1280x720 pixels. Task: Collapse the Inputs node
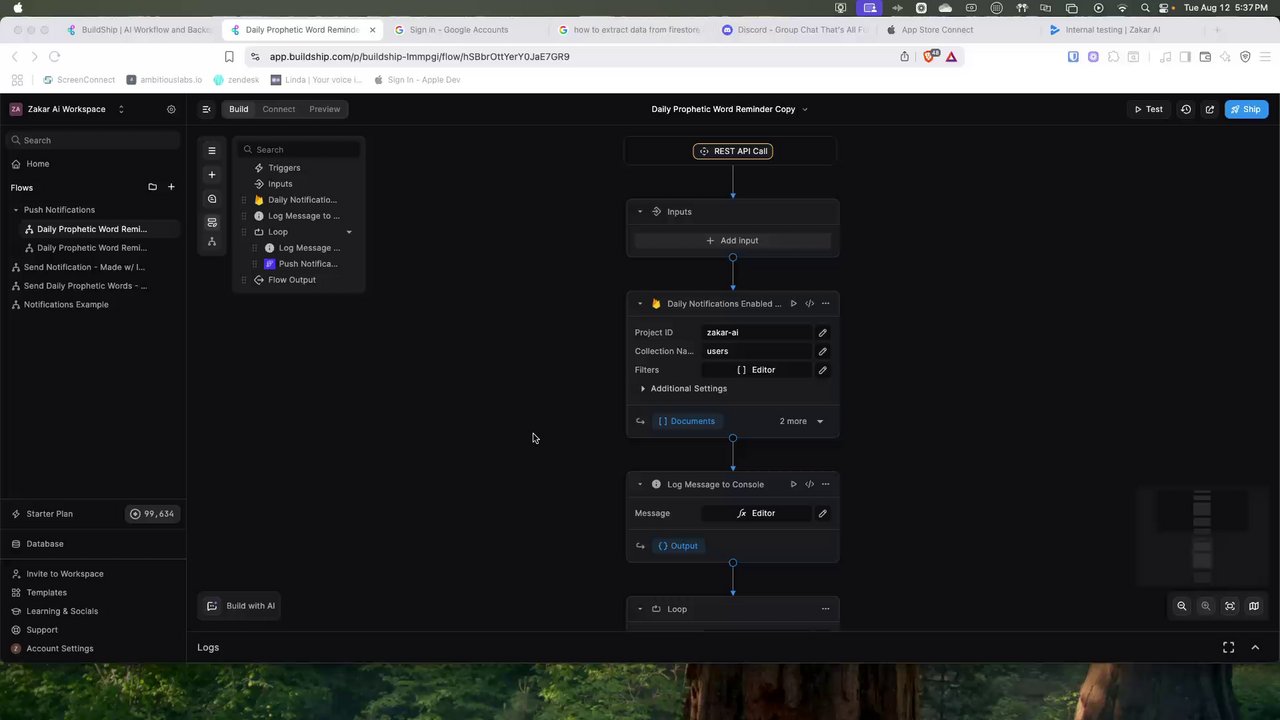point(640,212)
